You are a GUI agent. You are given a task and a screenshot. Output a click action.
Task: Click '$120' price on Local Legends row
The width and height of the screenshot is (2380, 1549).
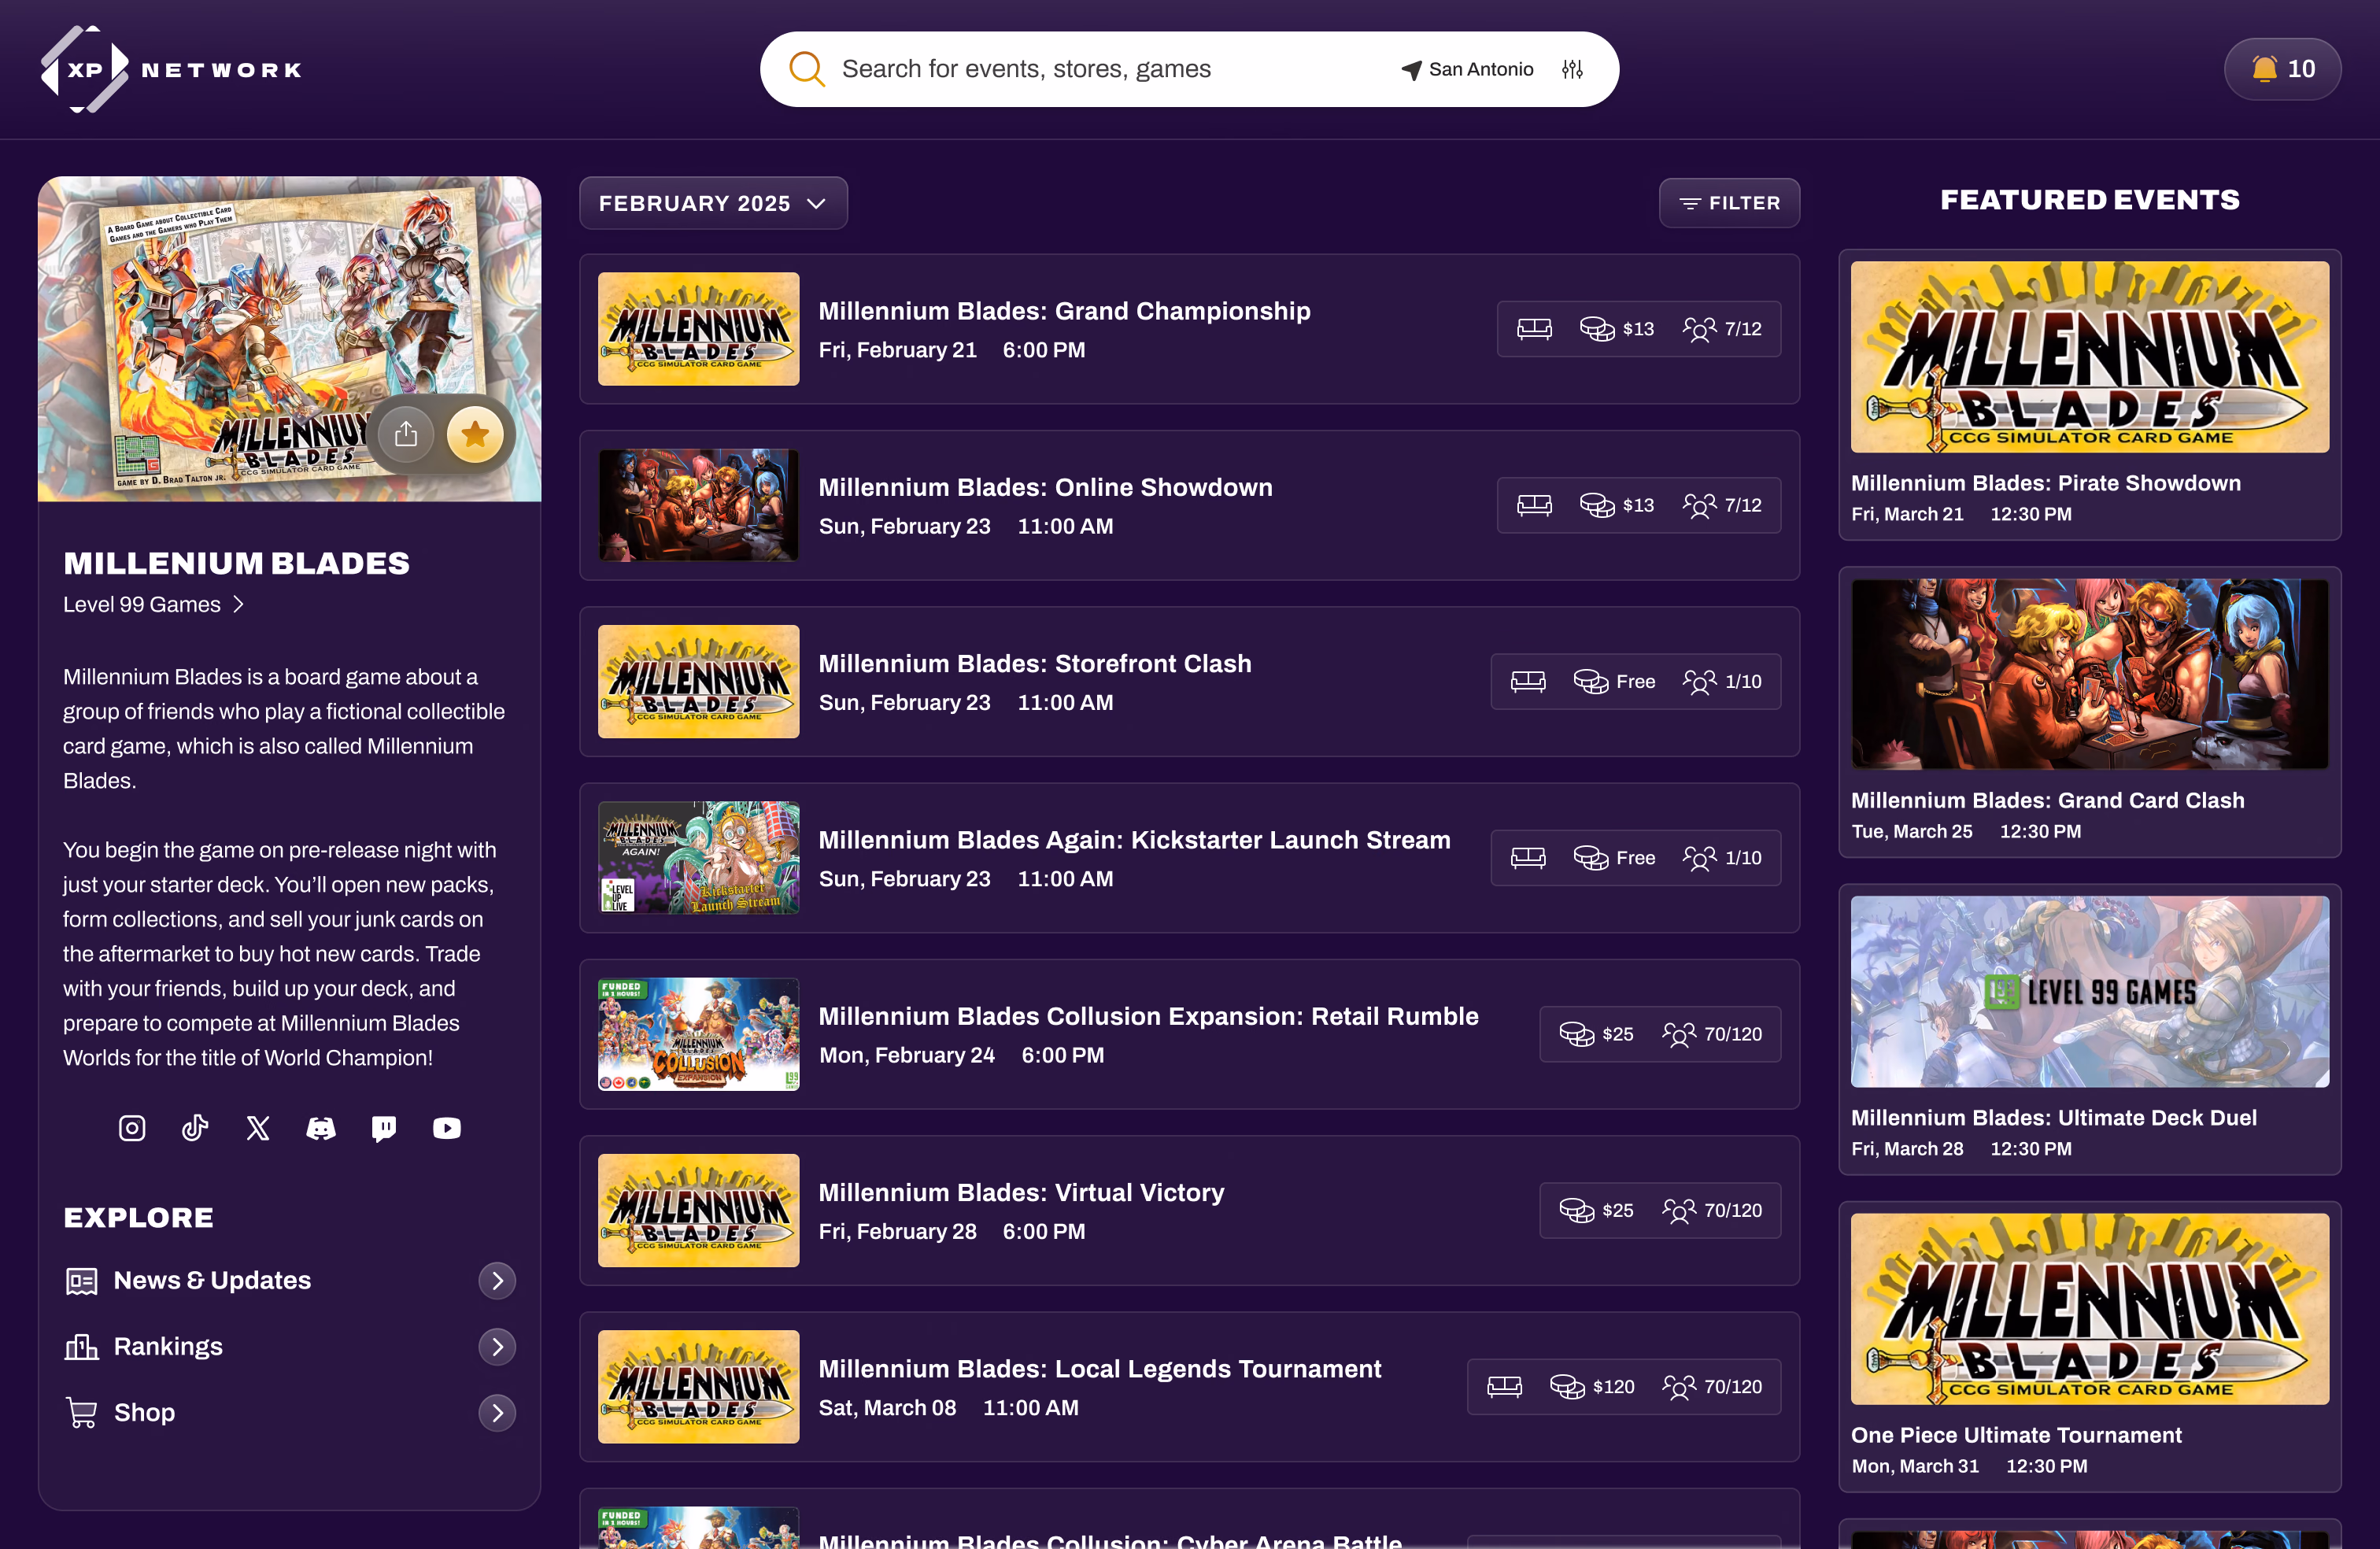(x=1614, y=1387)
